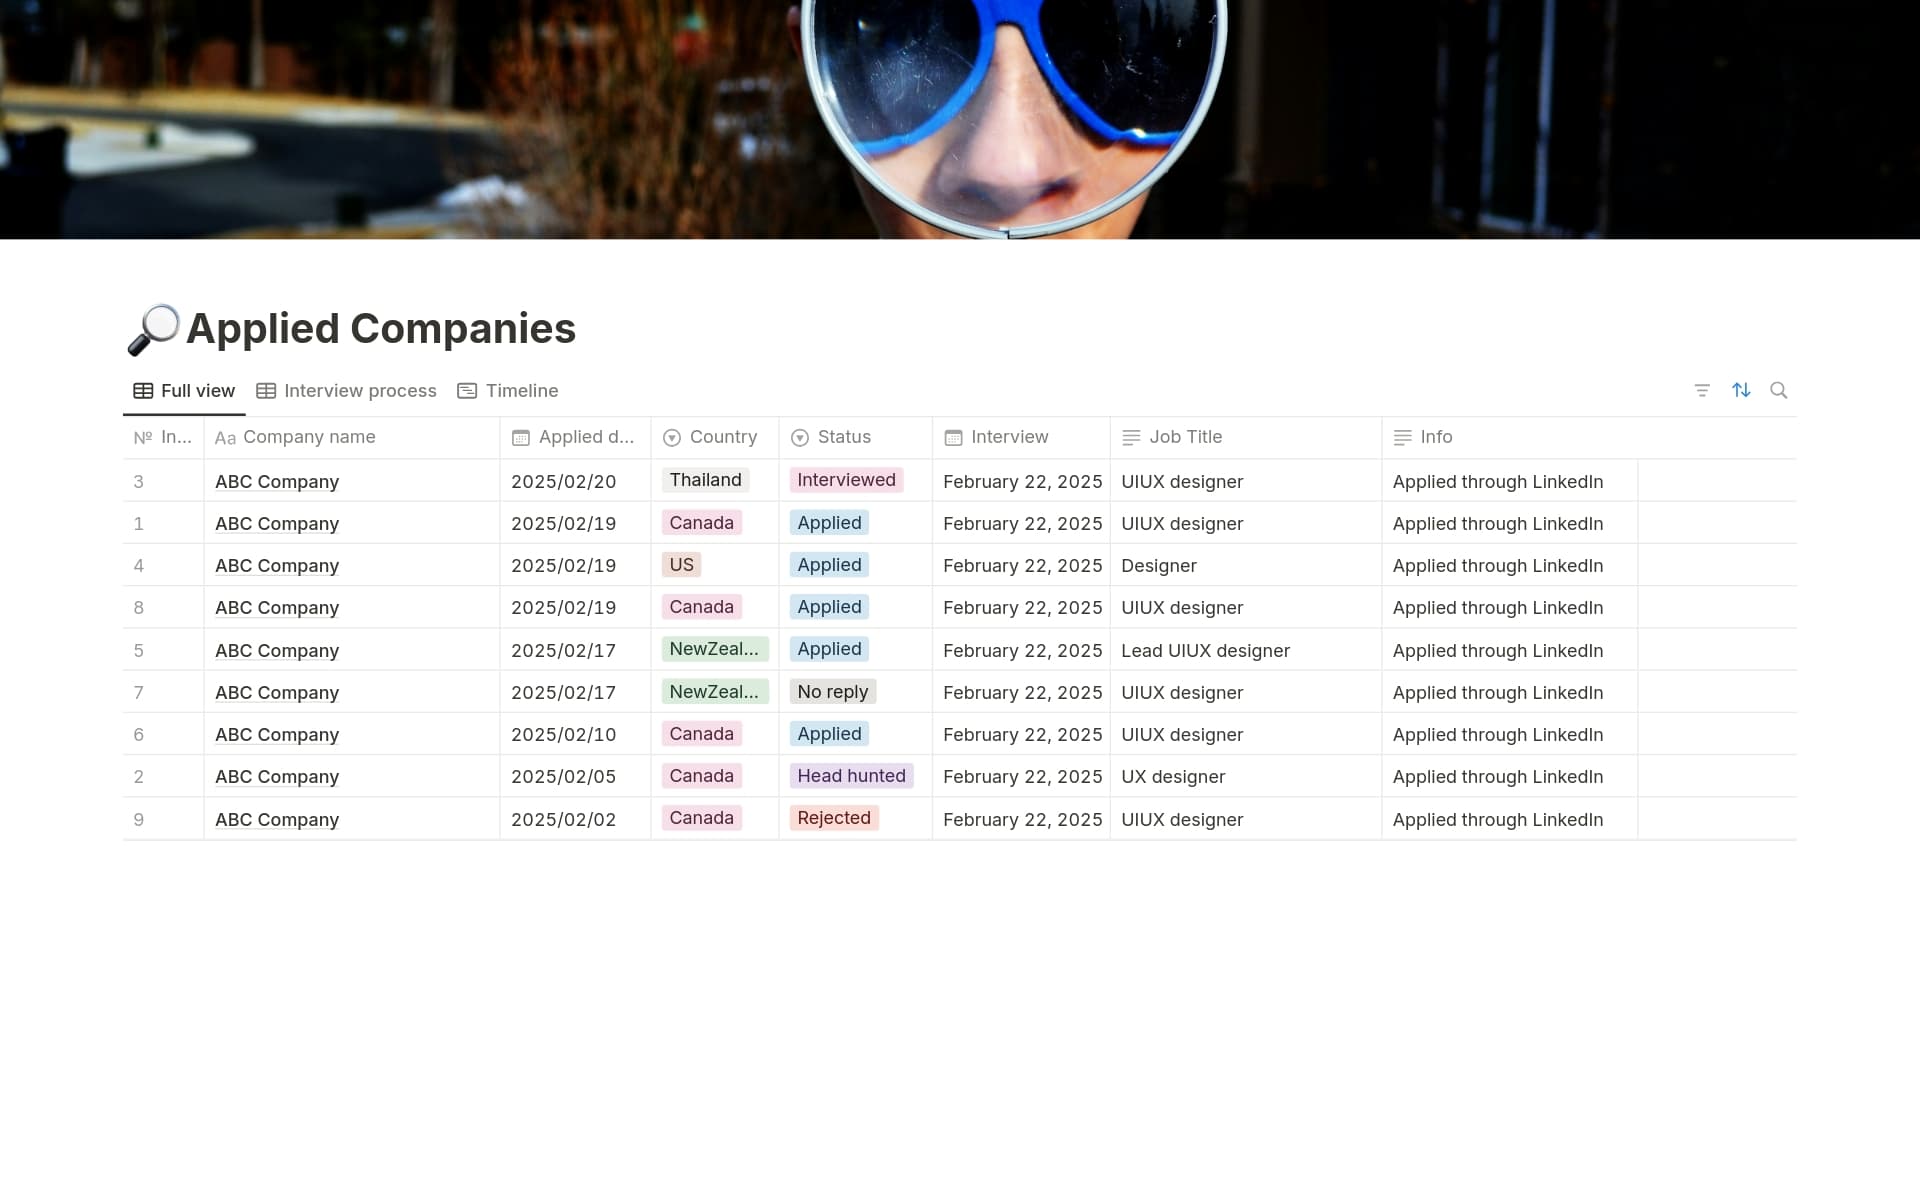Click the Thailand country tag

coord(704,480)
